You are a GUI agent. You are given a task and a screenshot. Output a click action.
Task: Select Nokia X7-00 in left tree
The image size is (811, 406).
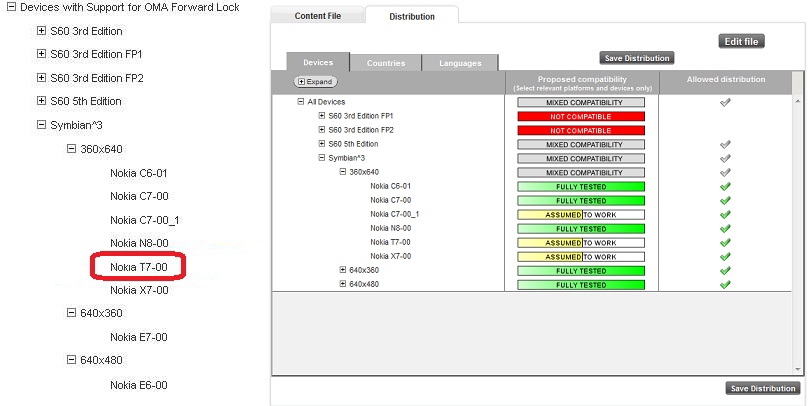(139, 290)
